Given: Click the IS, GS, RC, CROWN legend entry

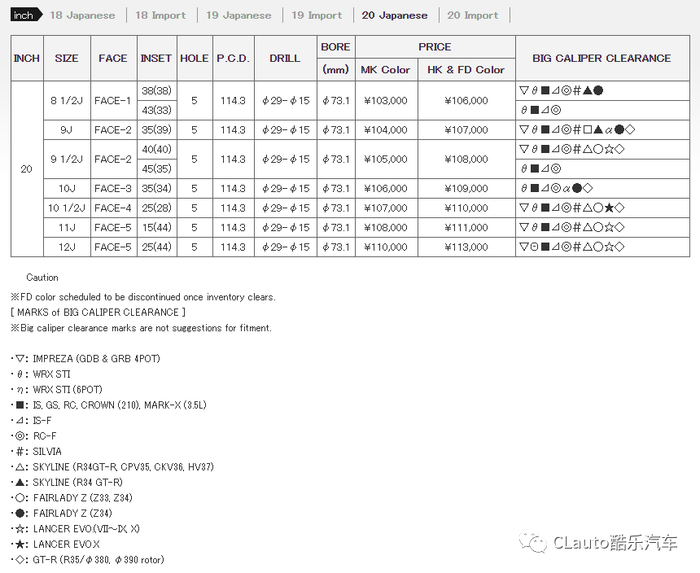Looking at the screenshot, I should point(111,405).
